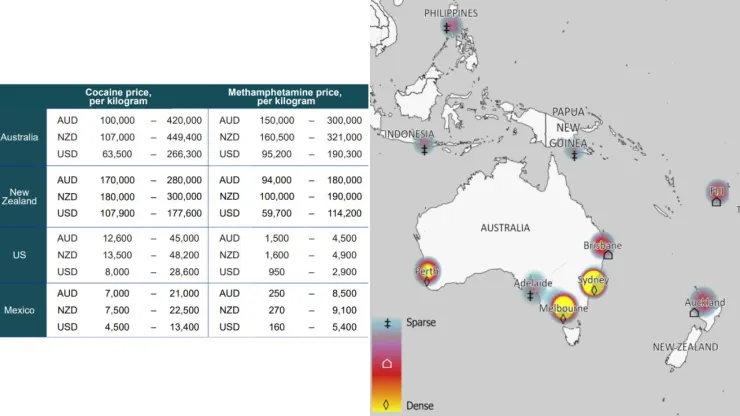Select the Sydney dense diamond marker
This screenshot has width=740, height=416.
coord(594,290)
